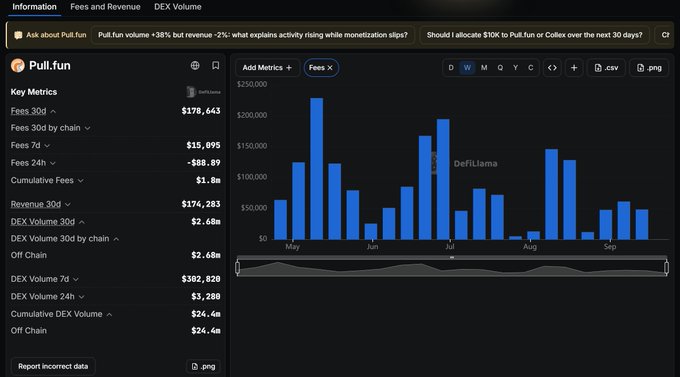Click the -$88.89 Fees 24h value
The width and height of the screenshot is (680, 377).
point(203,163)
